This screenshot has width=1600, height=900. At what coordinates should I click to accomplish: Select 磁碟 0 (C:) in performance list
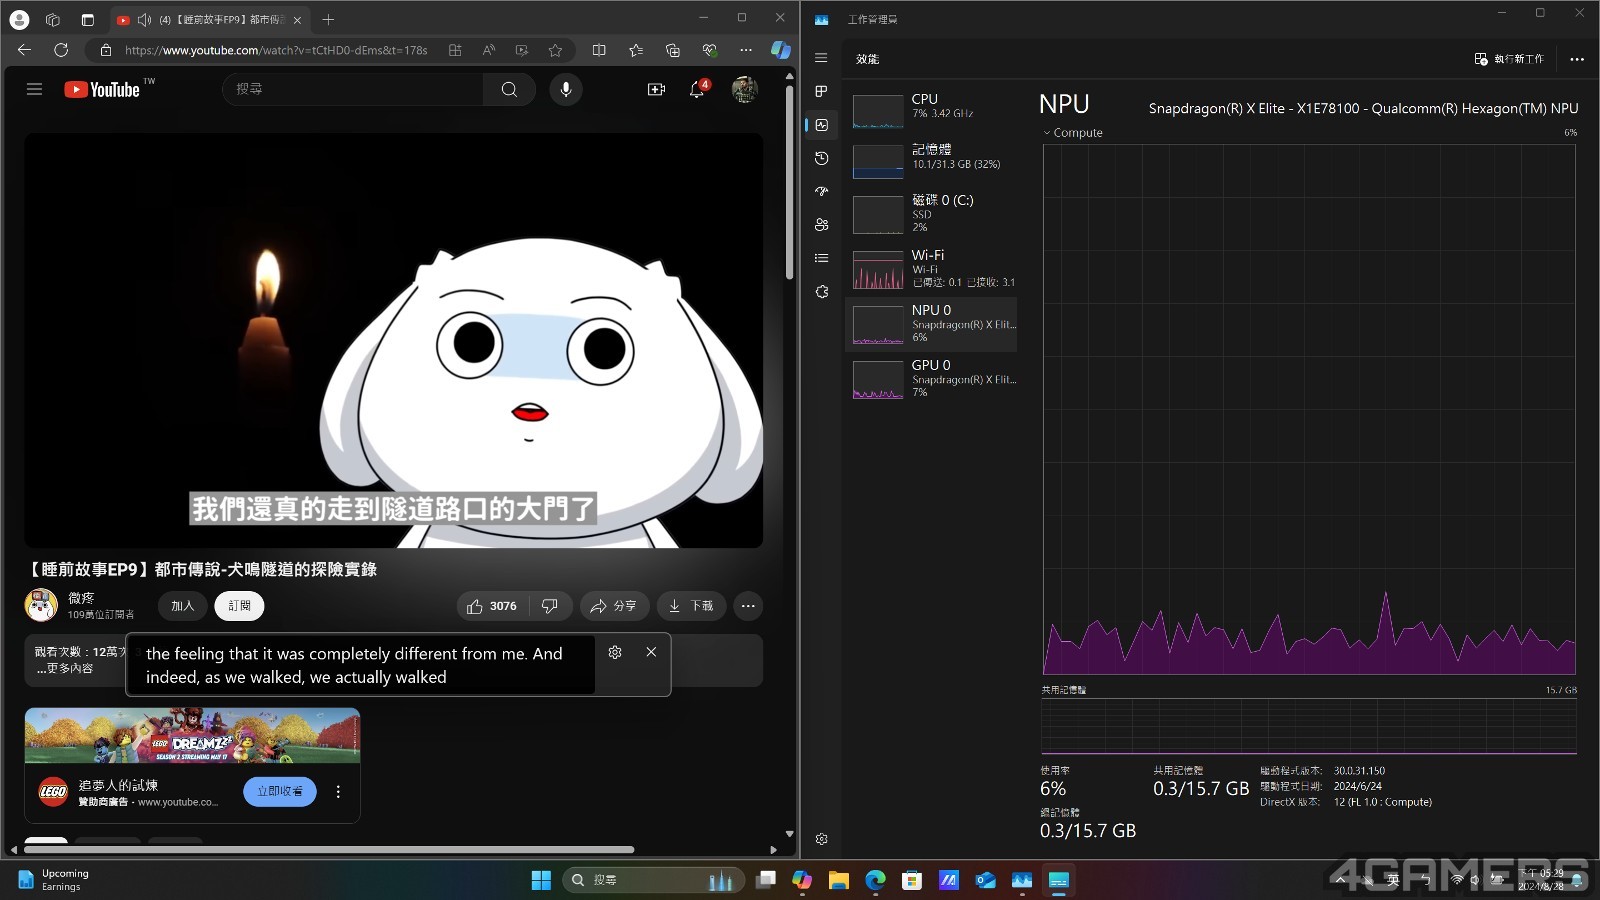point(931,213)
